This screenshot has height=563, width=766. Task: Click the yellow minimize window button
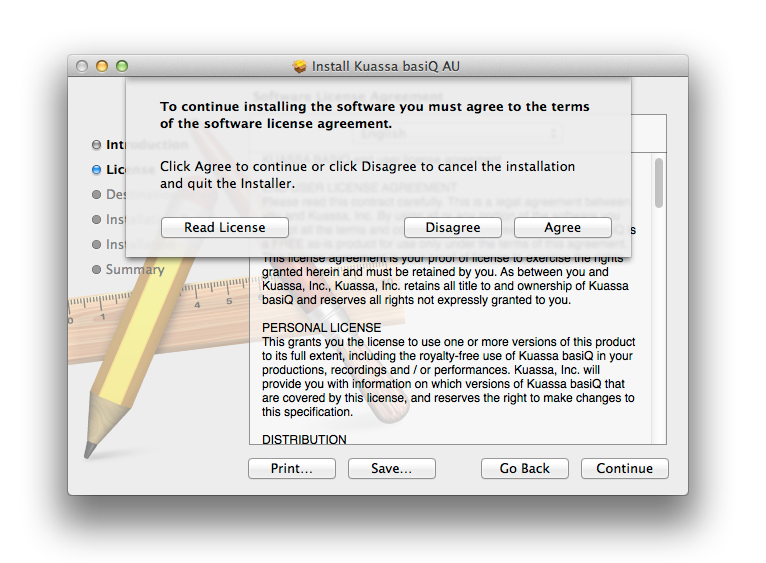coord(102,66)
